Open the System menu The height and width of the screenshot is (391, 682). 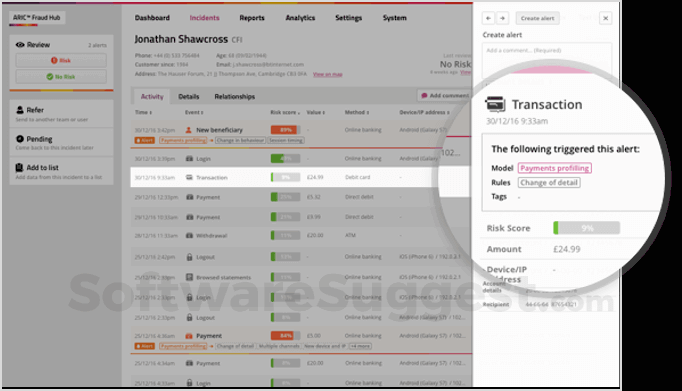pos(394,18)
